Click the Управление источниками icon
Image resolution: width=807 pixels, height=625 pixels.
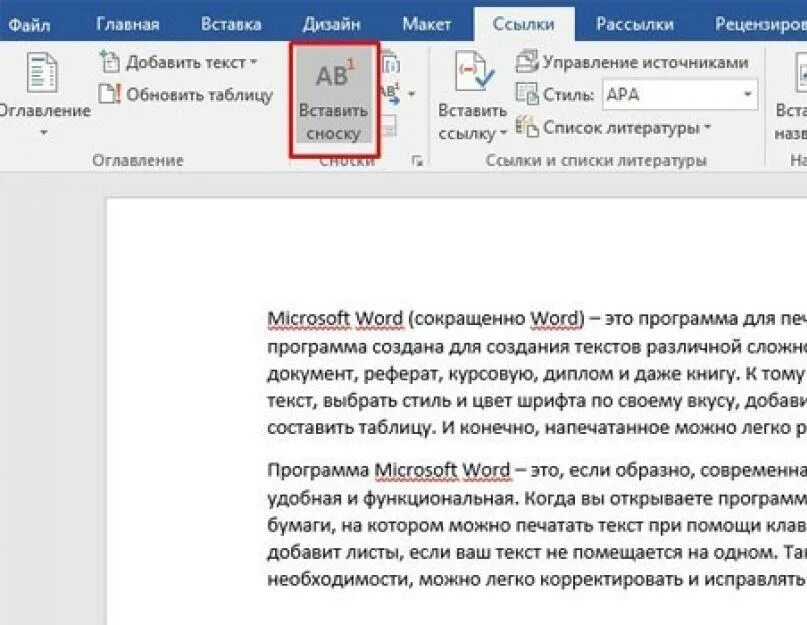pyautogui.click(x=527, y=62)
